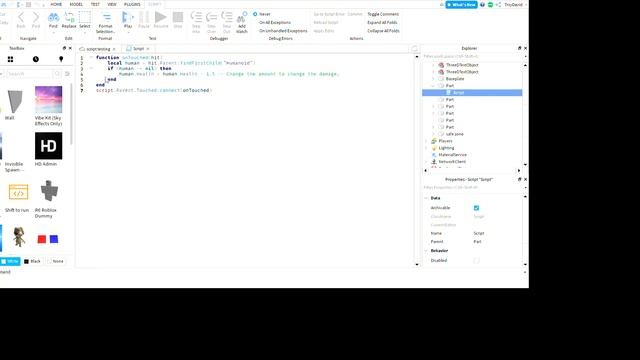The height and width of the screenshot is (360, 640).
Task: Expand the Lighting service in Explorer
Action: pyautogui.click(x=426, y=148)
